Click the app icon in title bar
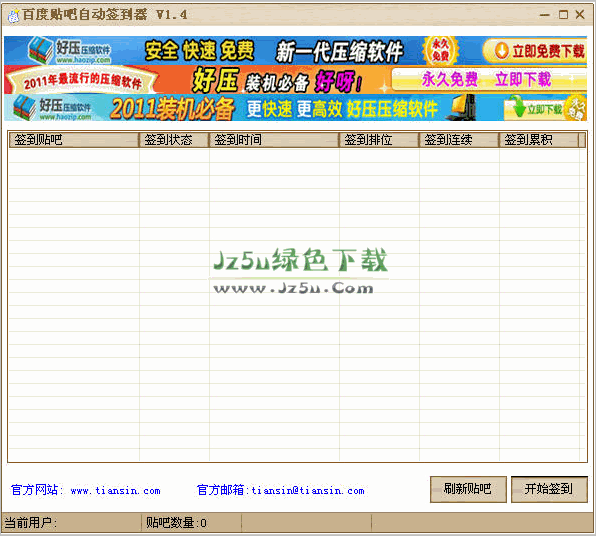Viewport: 596px width, 536px height. [x=13, y=16]
